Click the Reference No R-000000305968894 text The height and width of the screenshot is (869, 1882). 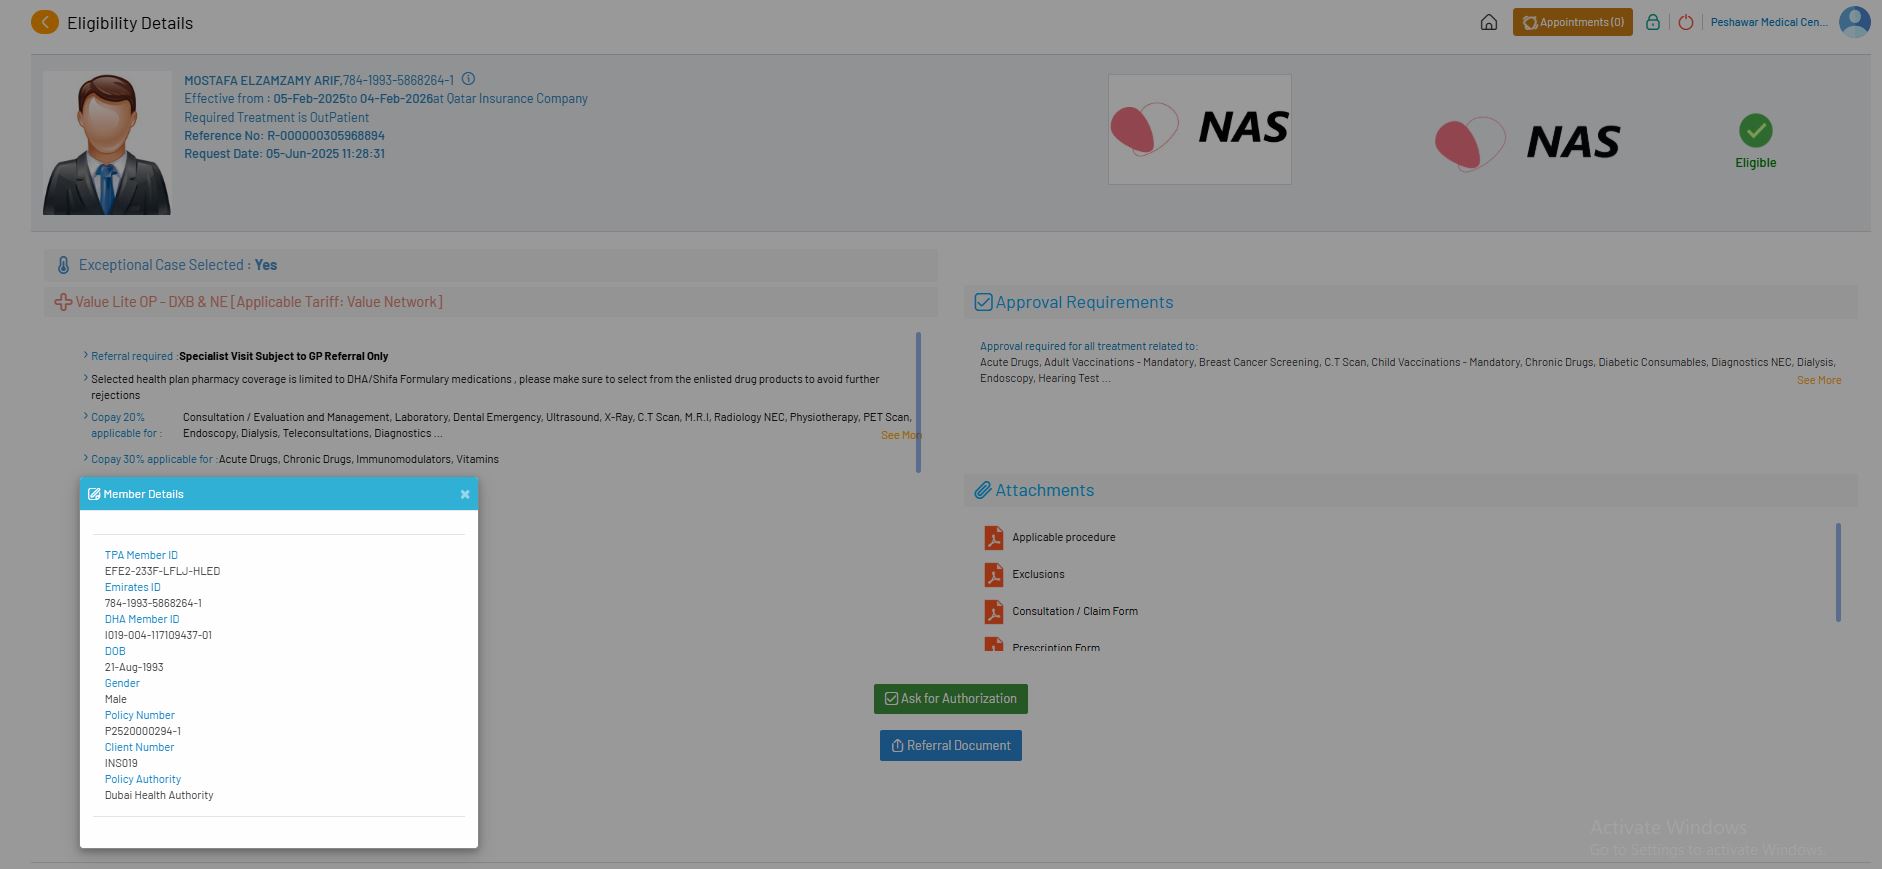284,136
